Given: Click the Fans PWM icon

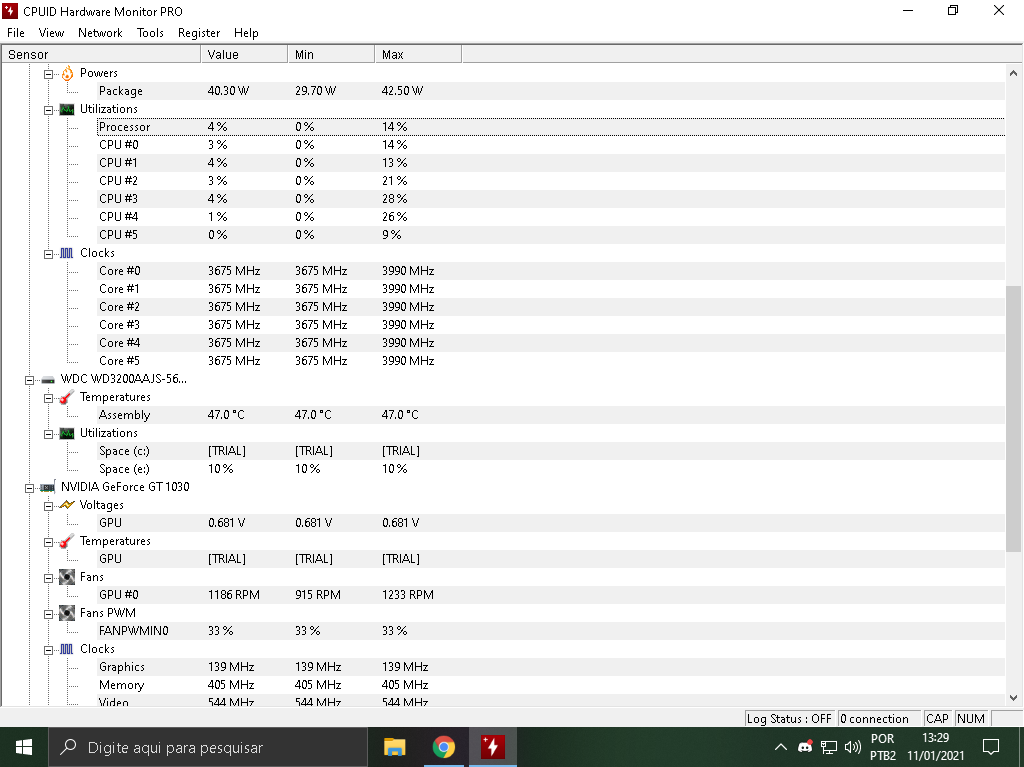Looking at the screenshot, I should [67, 613].
